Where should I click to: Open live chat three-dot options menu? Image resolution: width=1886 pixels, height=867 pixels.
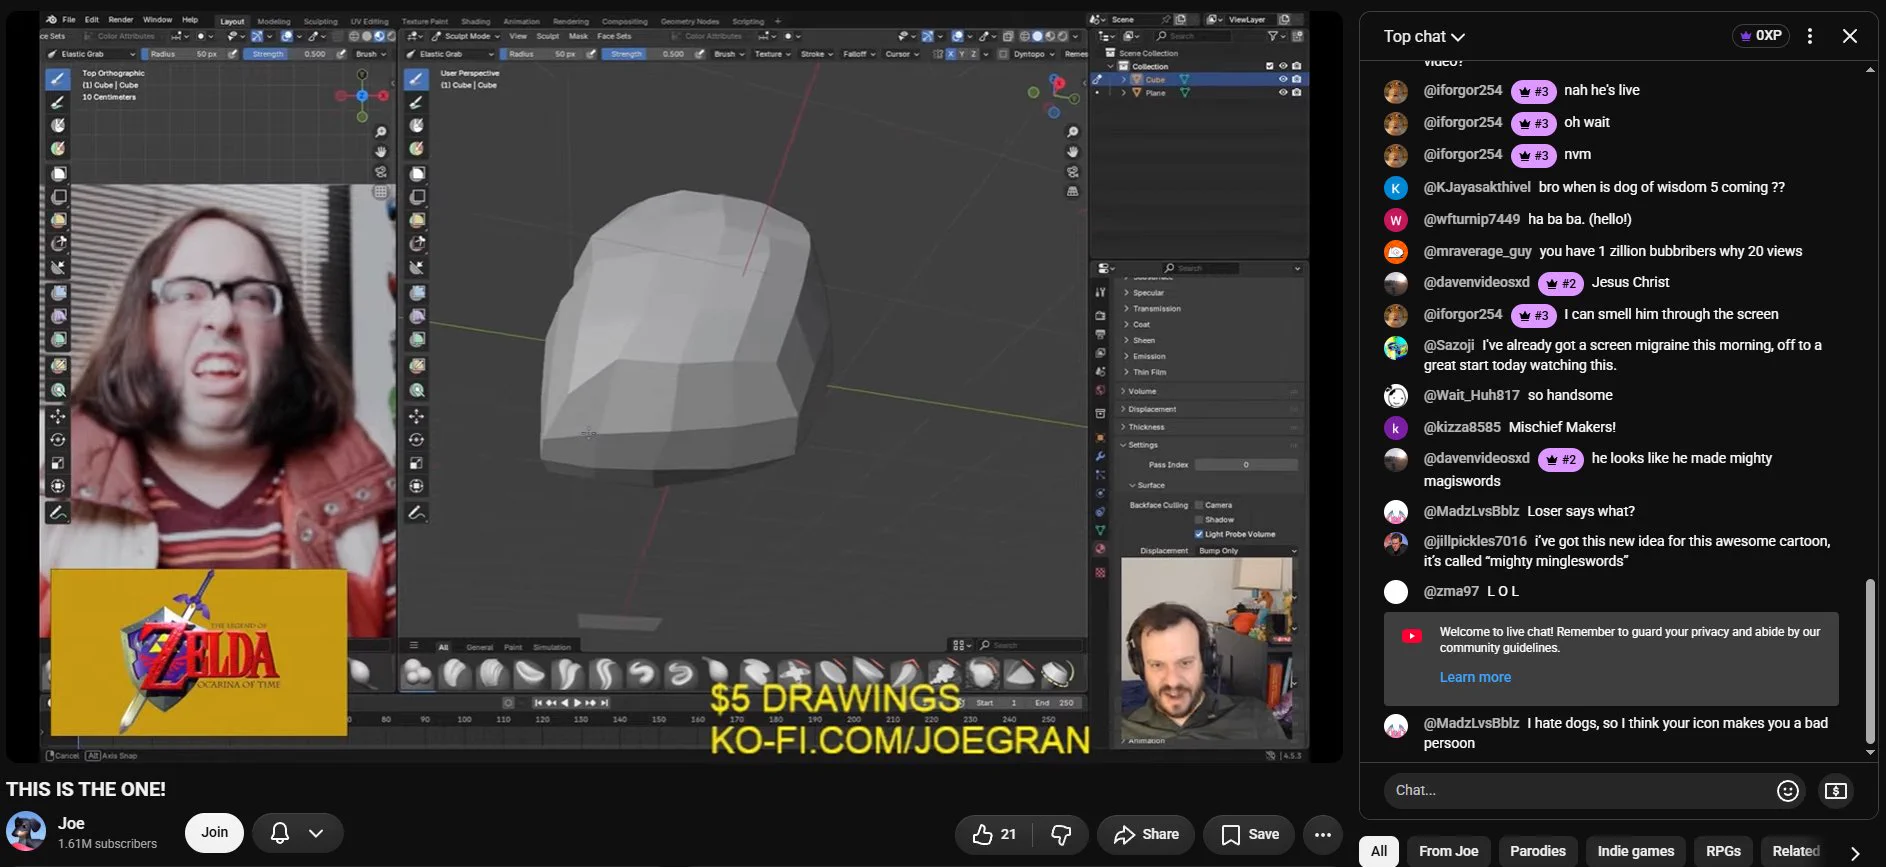tap(1809, 36)
